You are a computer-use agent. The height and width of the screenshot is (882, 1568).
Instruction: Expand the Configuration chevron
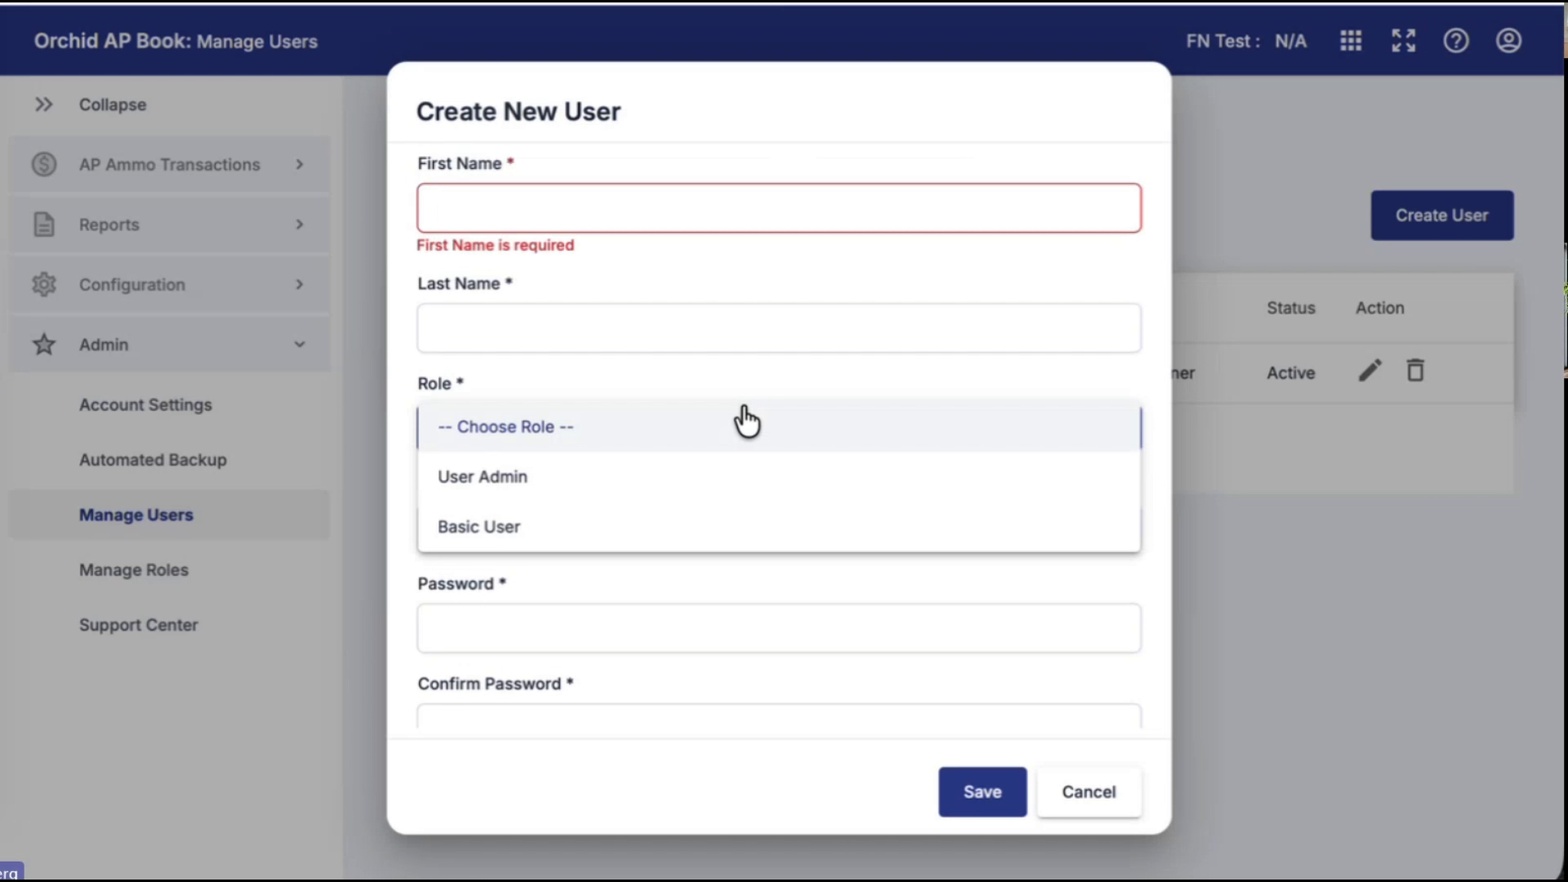(x=299, y=284)
